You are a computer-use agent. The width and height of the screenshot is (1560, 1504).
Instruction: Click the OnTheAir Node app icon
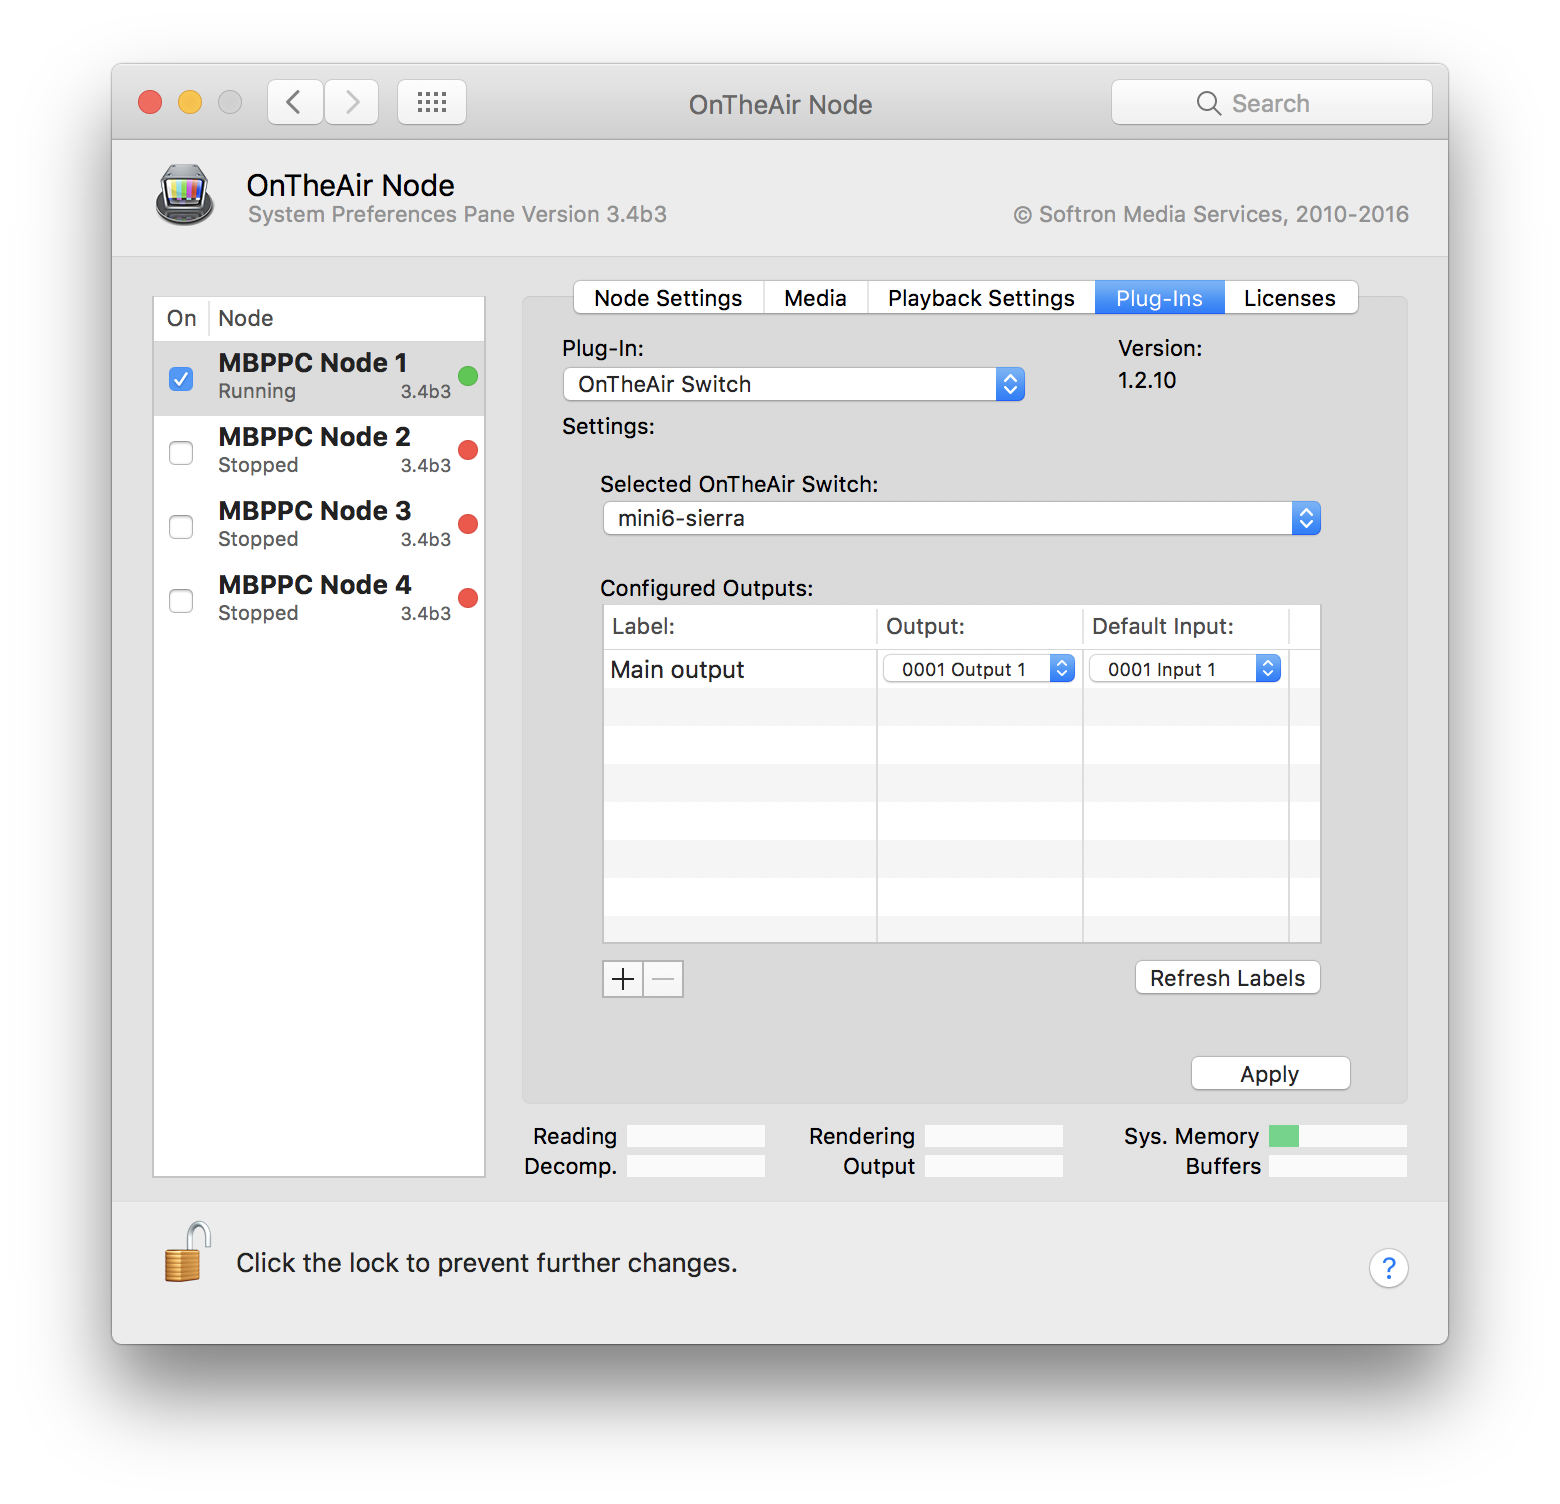click(185, 195)
